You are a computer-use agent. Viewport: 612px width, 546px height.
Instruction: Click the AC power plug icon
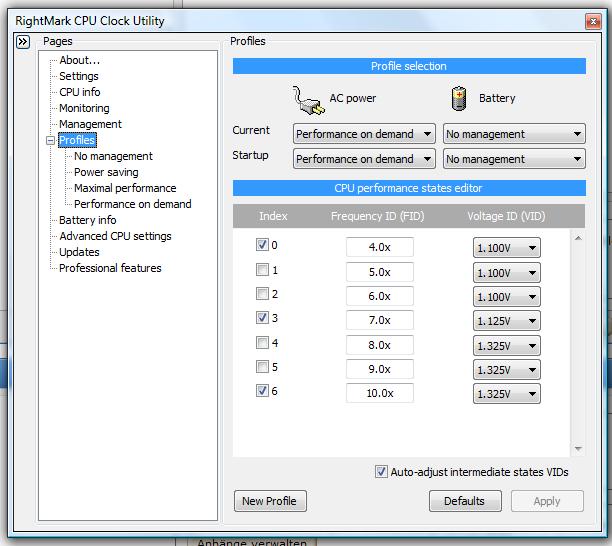tap(308, 100)
